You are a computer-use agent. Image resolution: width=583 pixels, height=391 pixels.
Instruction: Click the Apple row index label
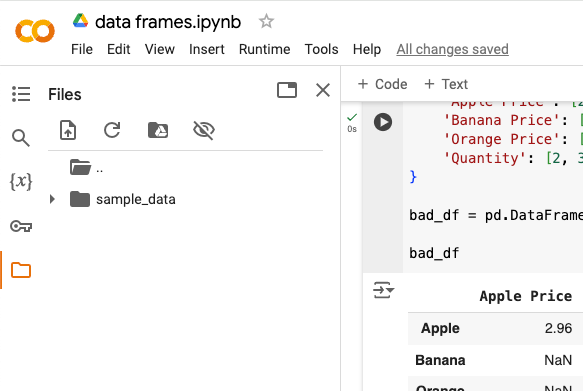[x=440, y=328]
